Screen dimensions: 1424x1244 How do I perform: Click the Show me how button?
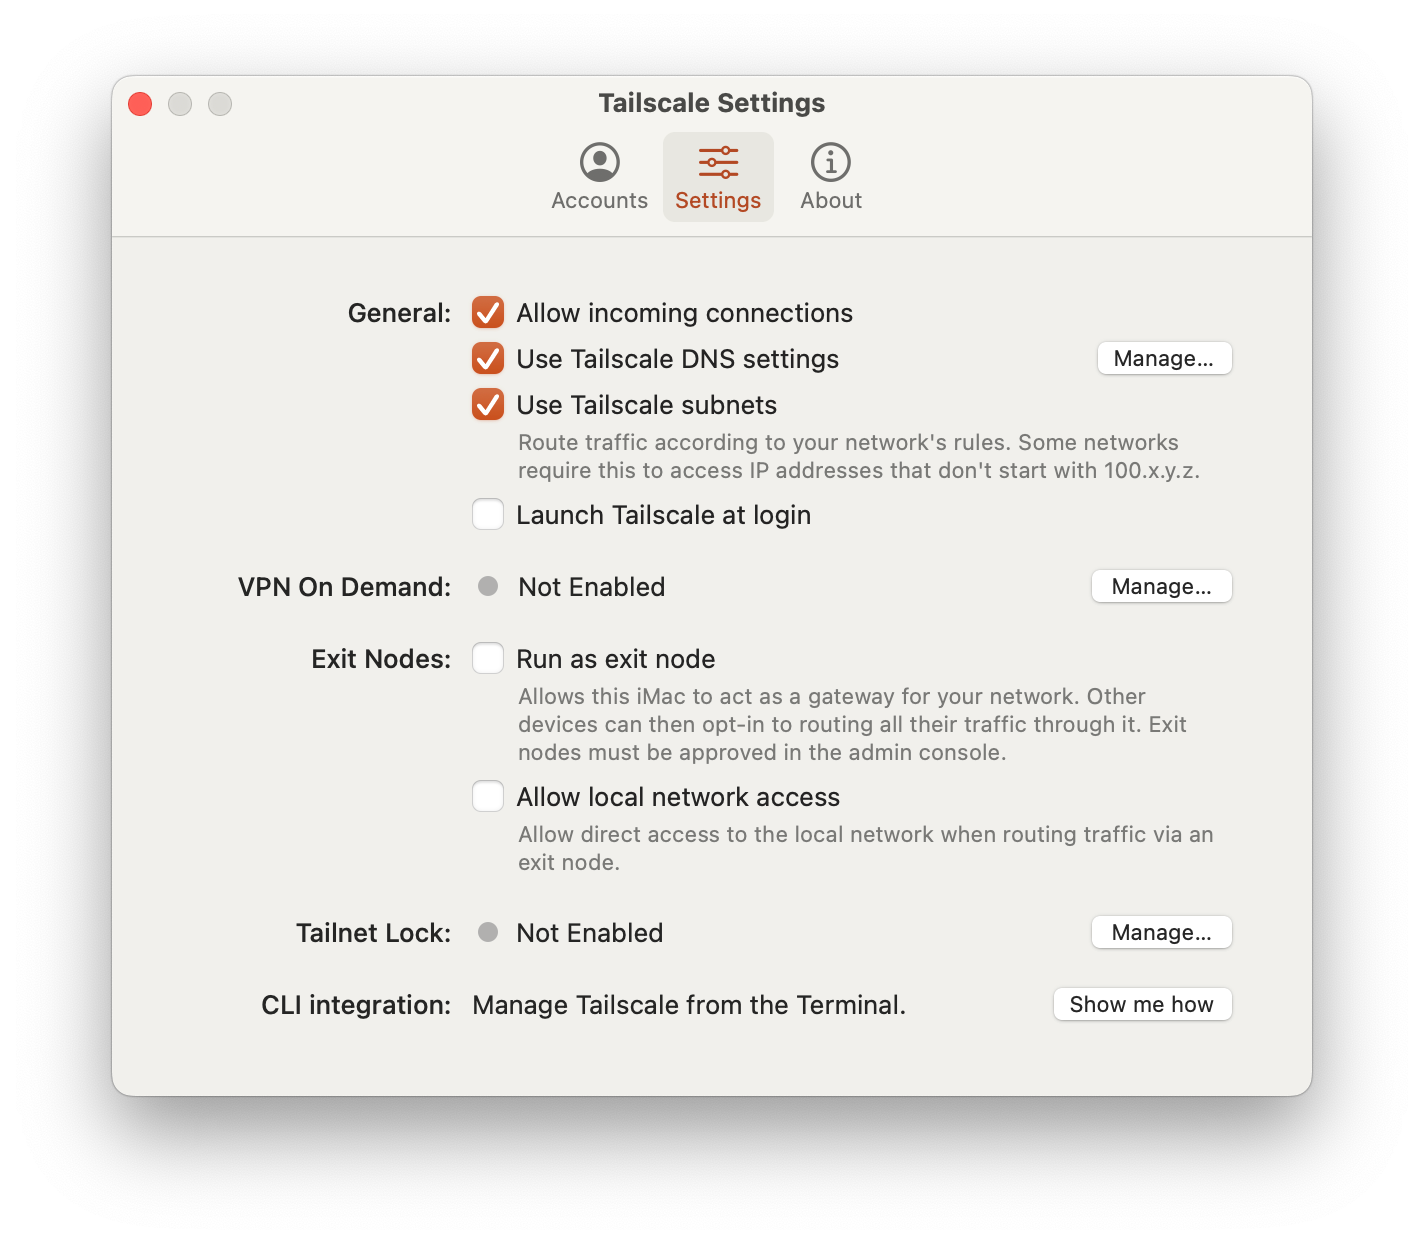click(x=1142, y=1004)
